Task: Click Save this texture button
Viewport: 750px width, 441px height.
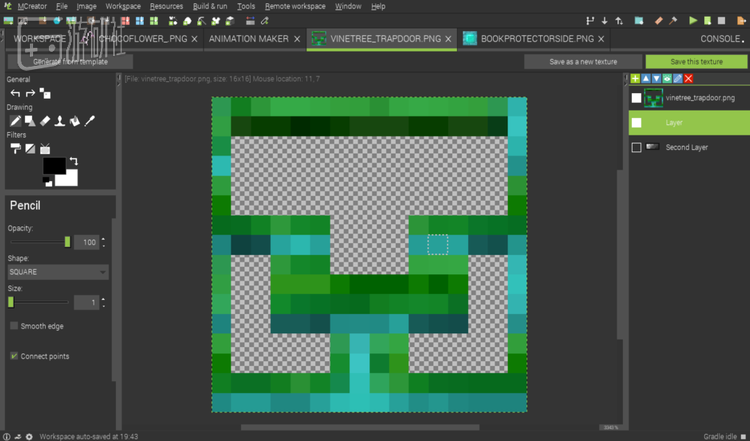Action: point(696,61)
